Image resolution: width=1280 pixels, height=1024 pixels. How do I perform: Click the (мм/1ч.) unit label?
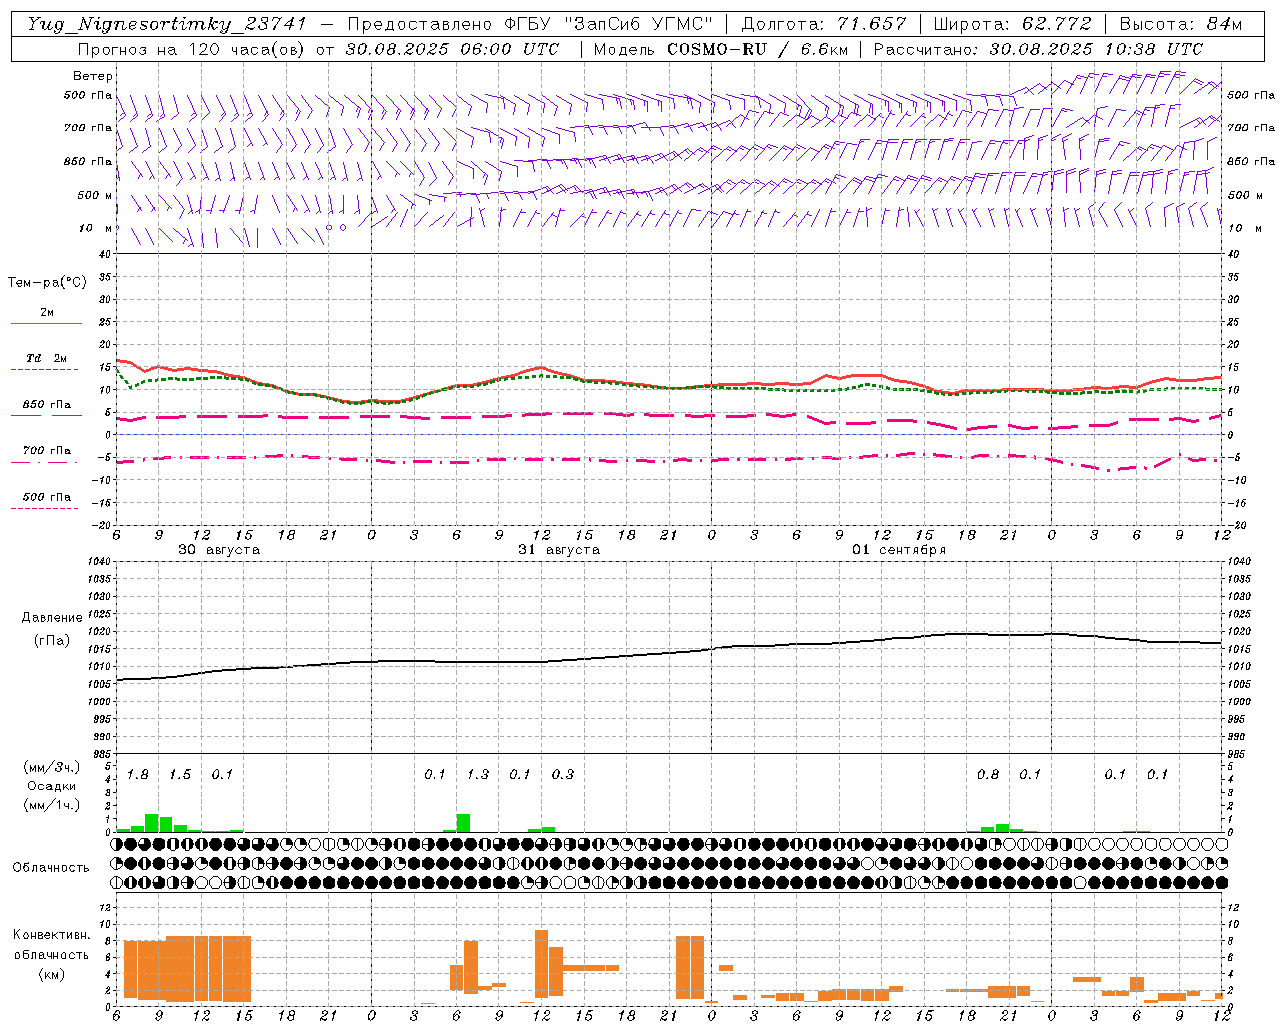click(x=52, y=805)
